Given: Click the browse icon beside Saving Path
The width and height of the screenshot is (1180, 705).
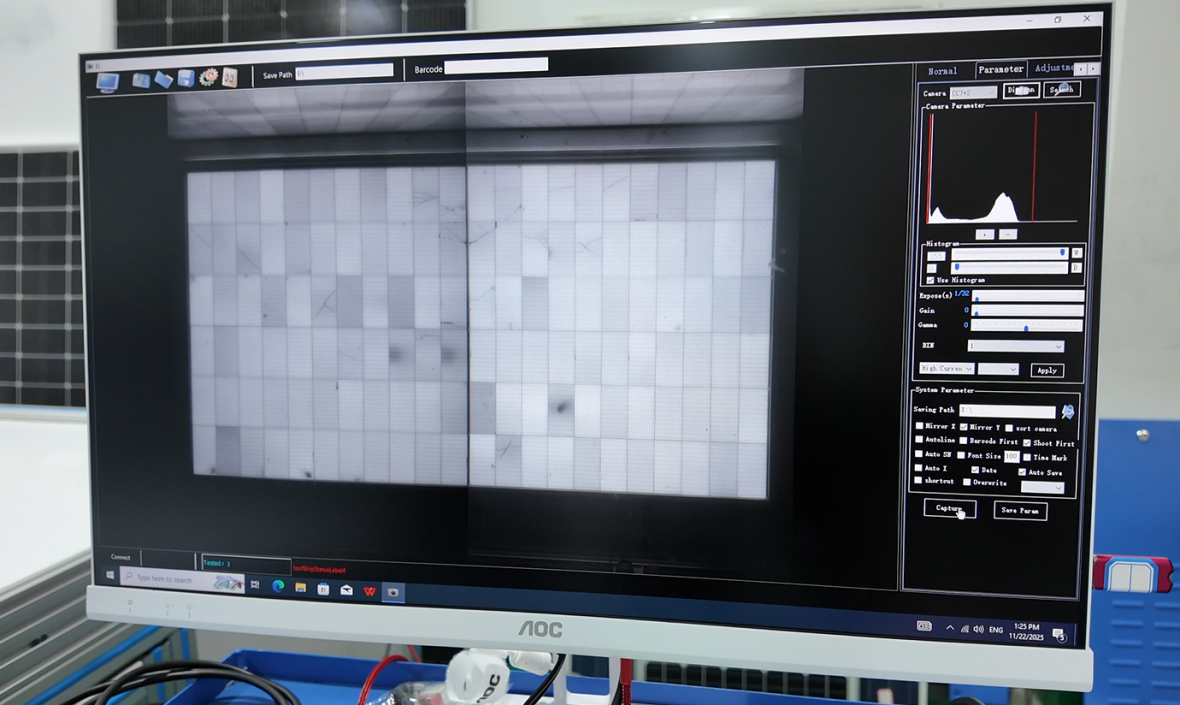Looking at the screenshot, I should point(1068,411).
